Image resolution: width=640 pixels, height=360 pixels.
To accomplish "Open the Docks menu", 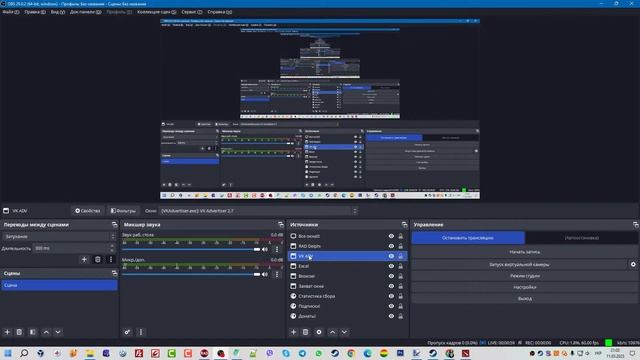I will (85, 12).
